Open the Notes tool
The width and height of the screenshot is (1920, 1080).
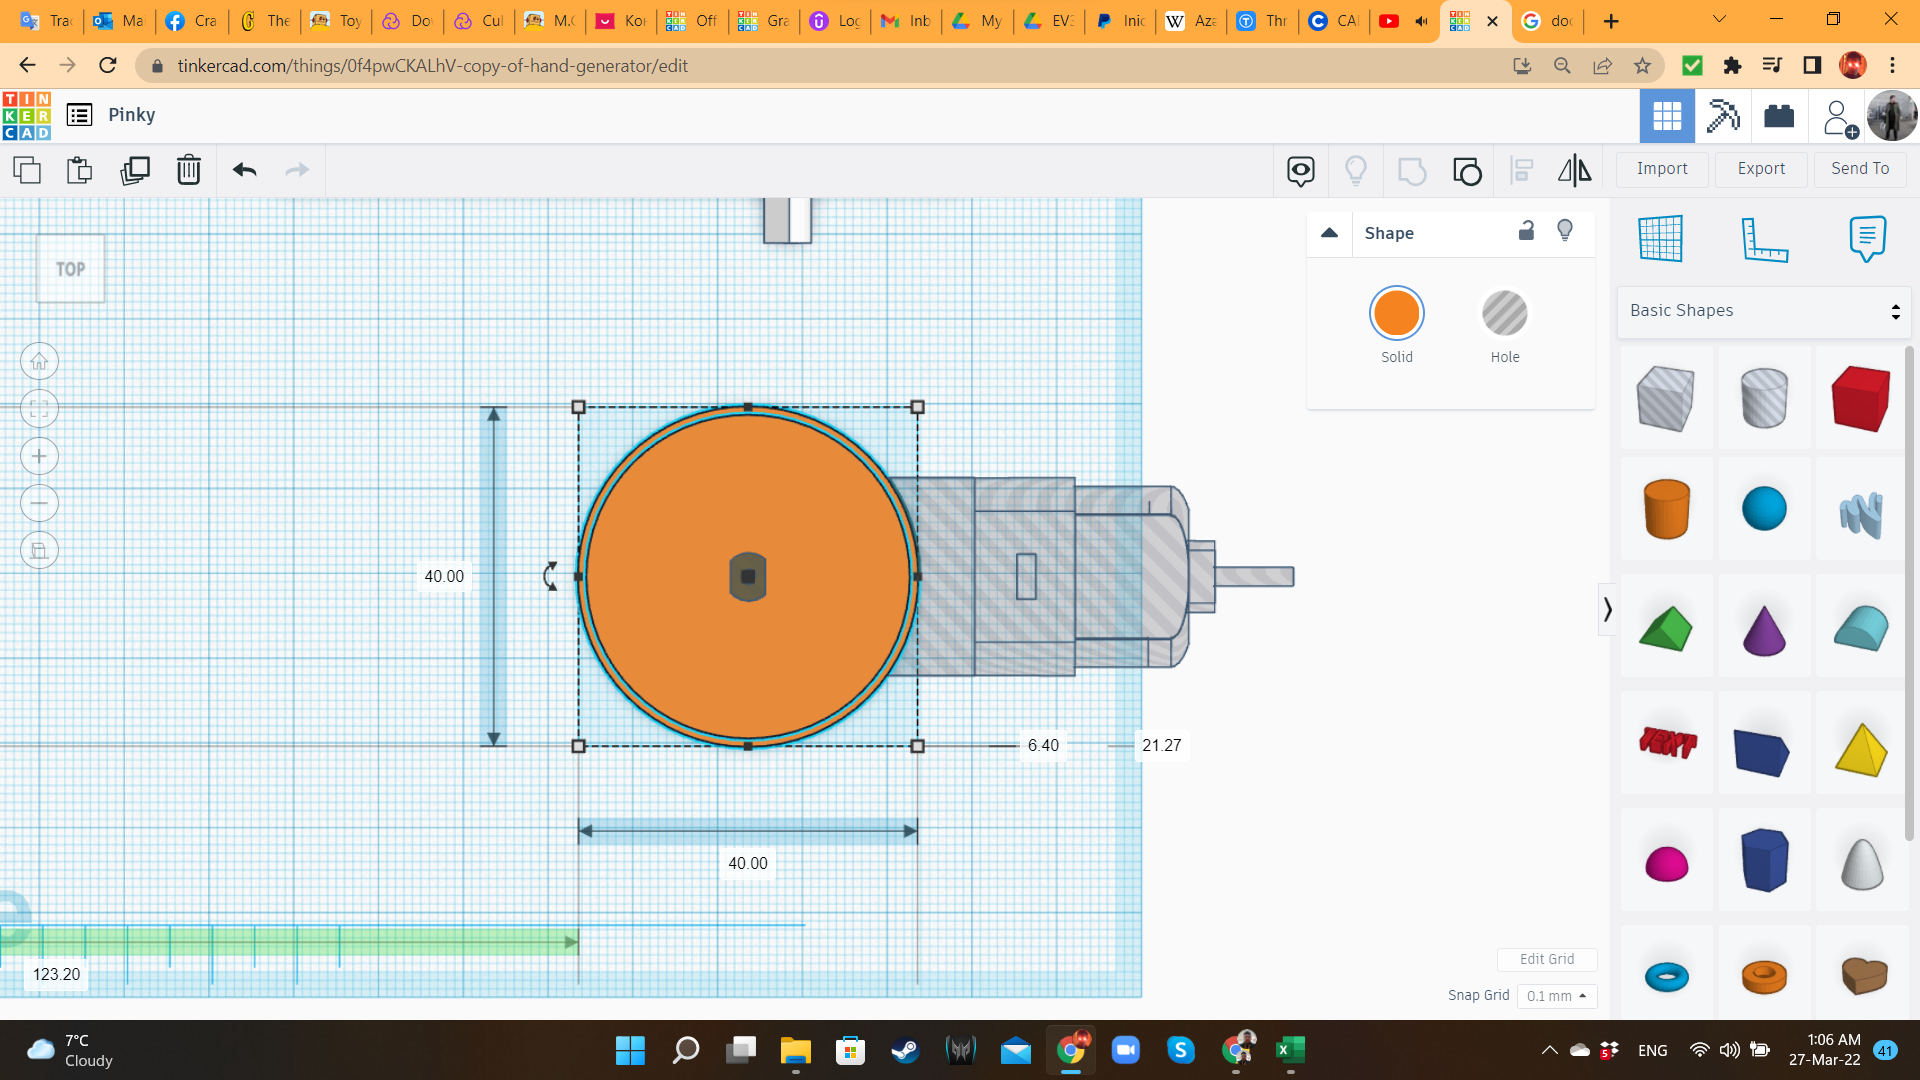tap(1867, 238)
